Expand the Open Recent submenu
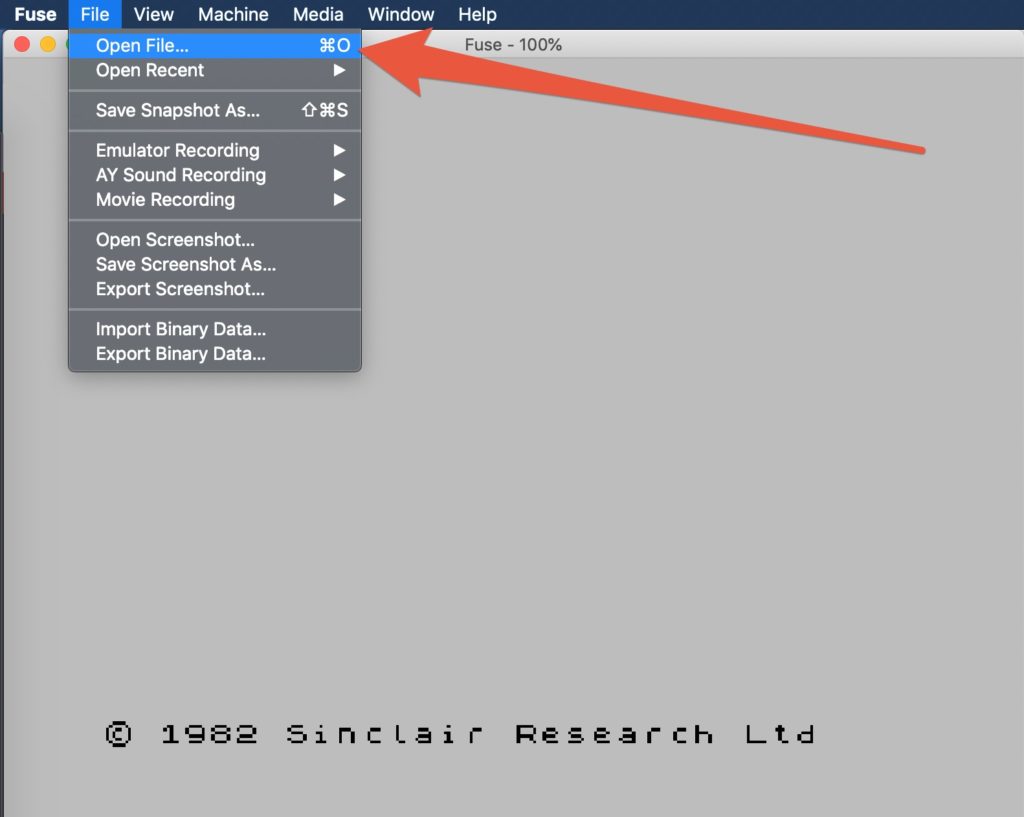The width and height of the screenshot is (1024, 817). [215, 71]
